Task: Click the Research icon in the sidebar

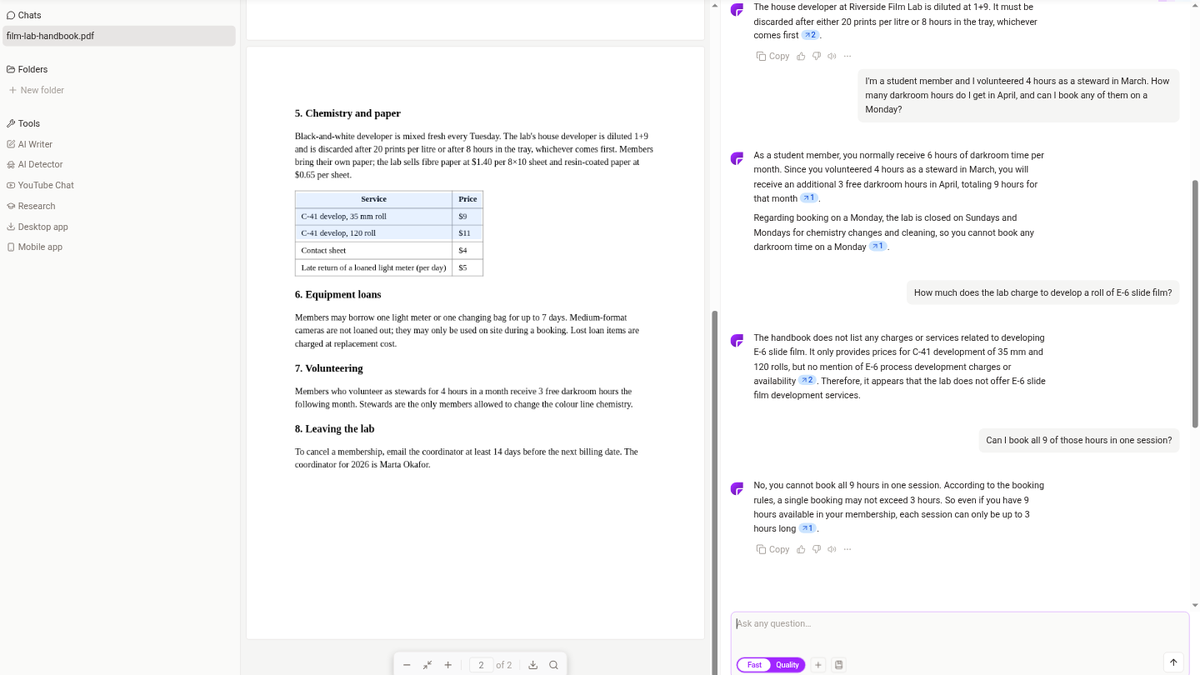Action: [10, 206]
